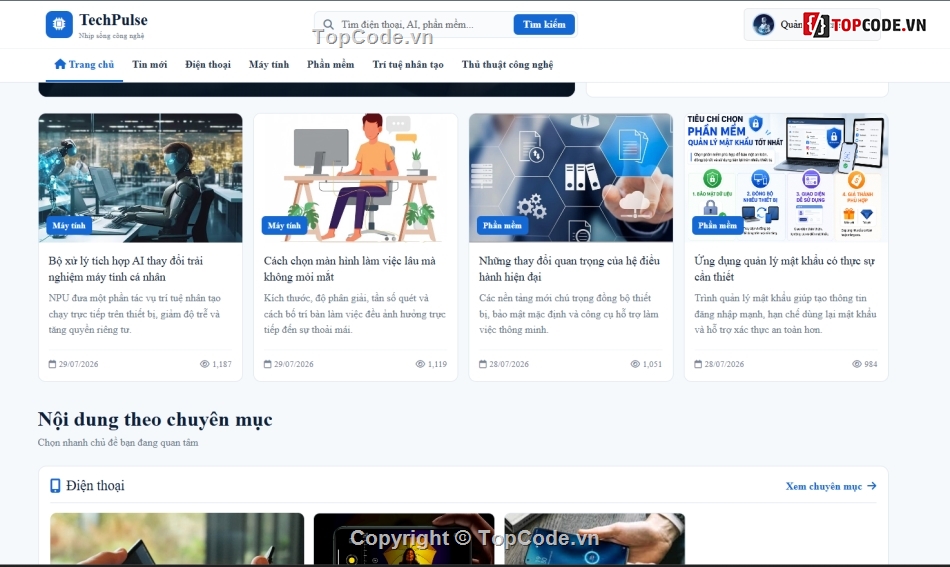The height and width of the screenshot is (567, 950).
Task: Go to the Điện thoại navigation item
Action: coord(208,64)
